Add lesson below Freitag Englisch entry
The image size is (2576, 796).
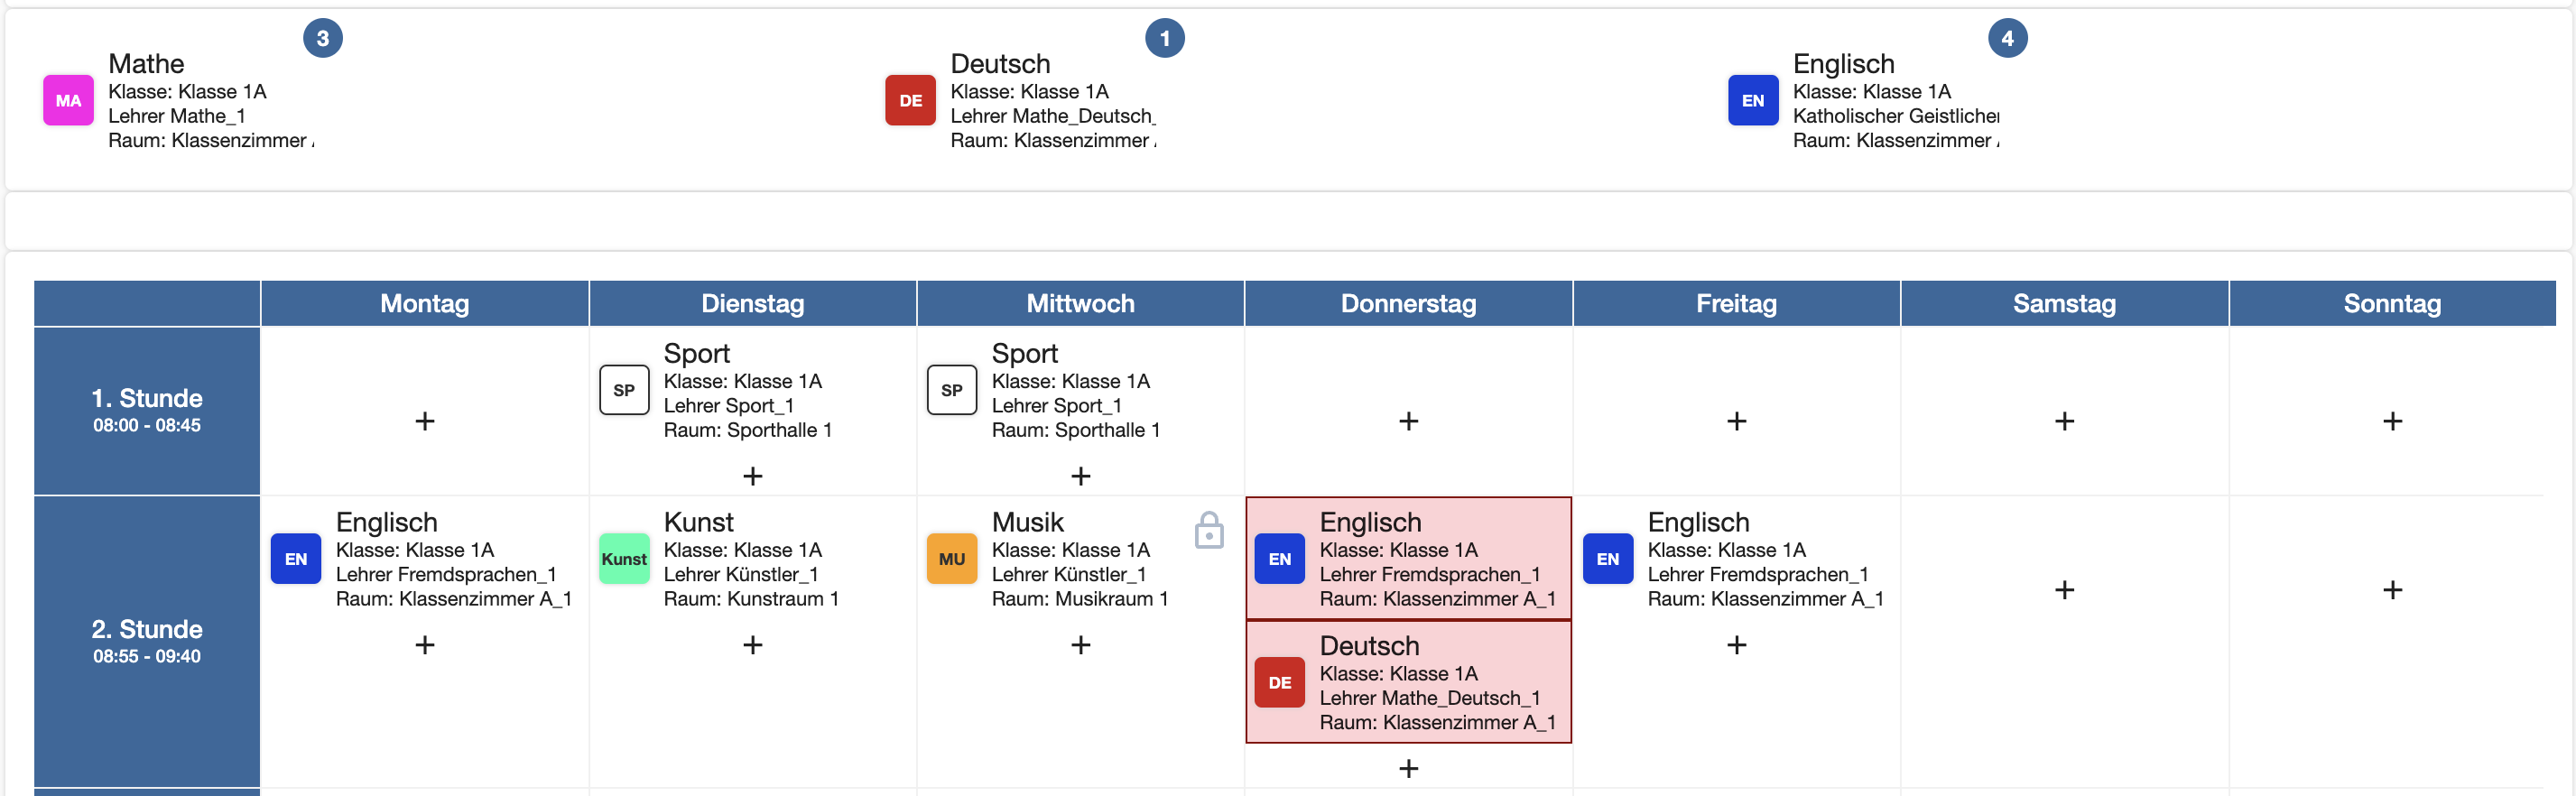pos(1737,645)
